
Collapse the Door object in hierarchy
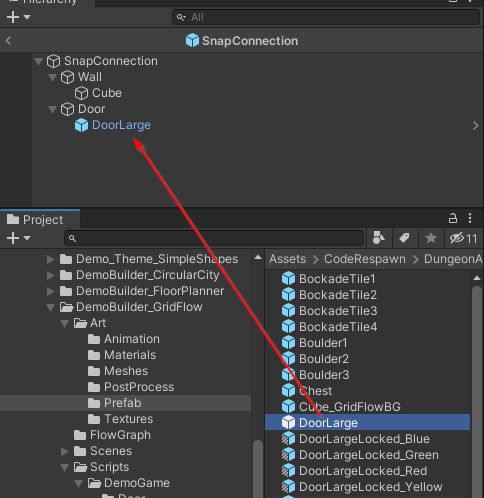click(52, 109)
